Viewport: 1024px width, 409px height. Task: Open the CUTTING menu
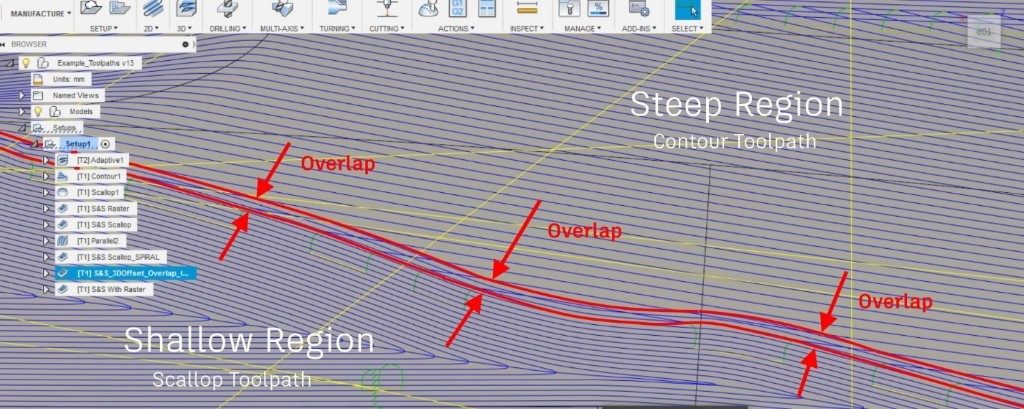coord(387,29)
